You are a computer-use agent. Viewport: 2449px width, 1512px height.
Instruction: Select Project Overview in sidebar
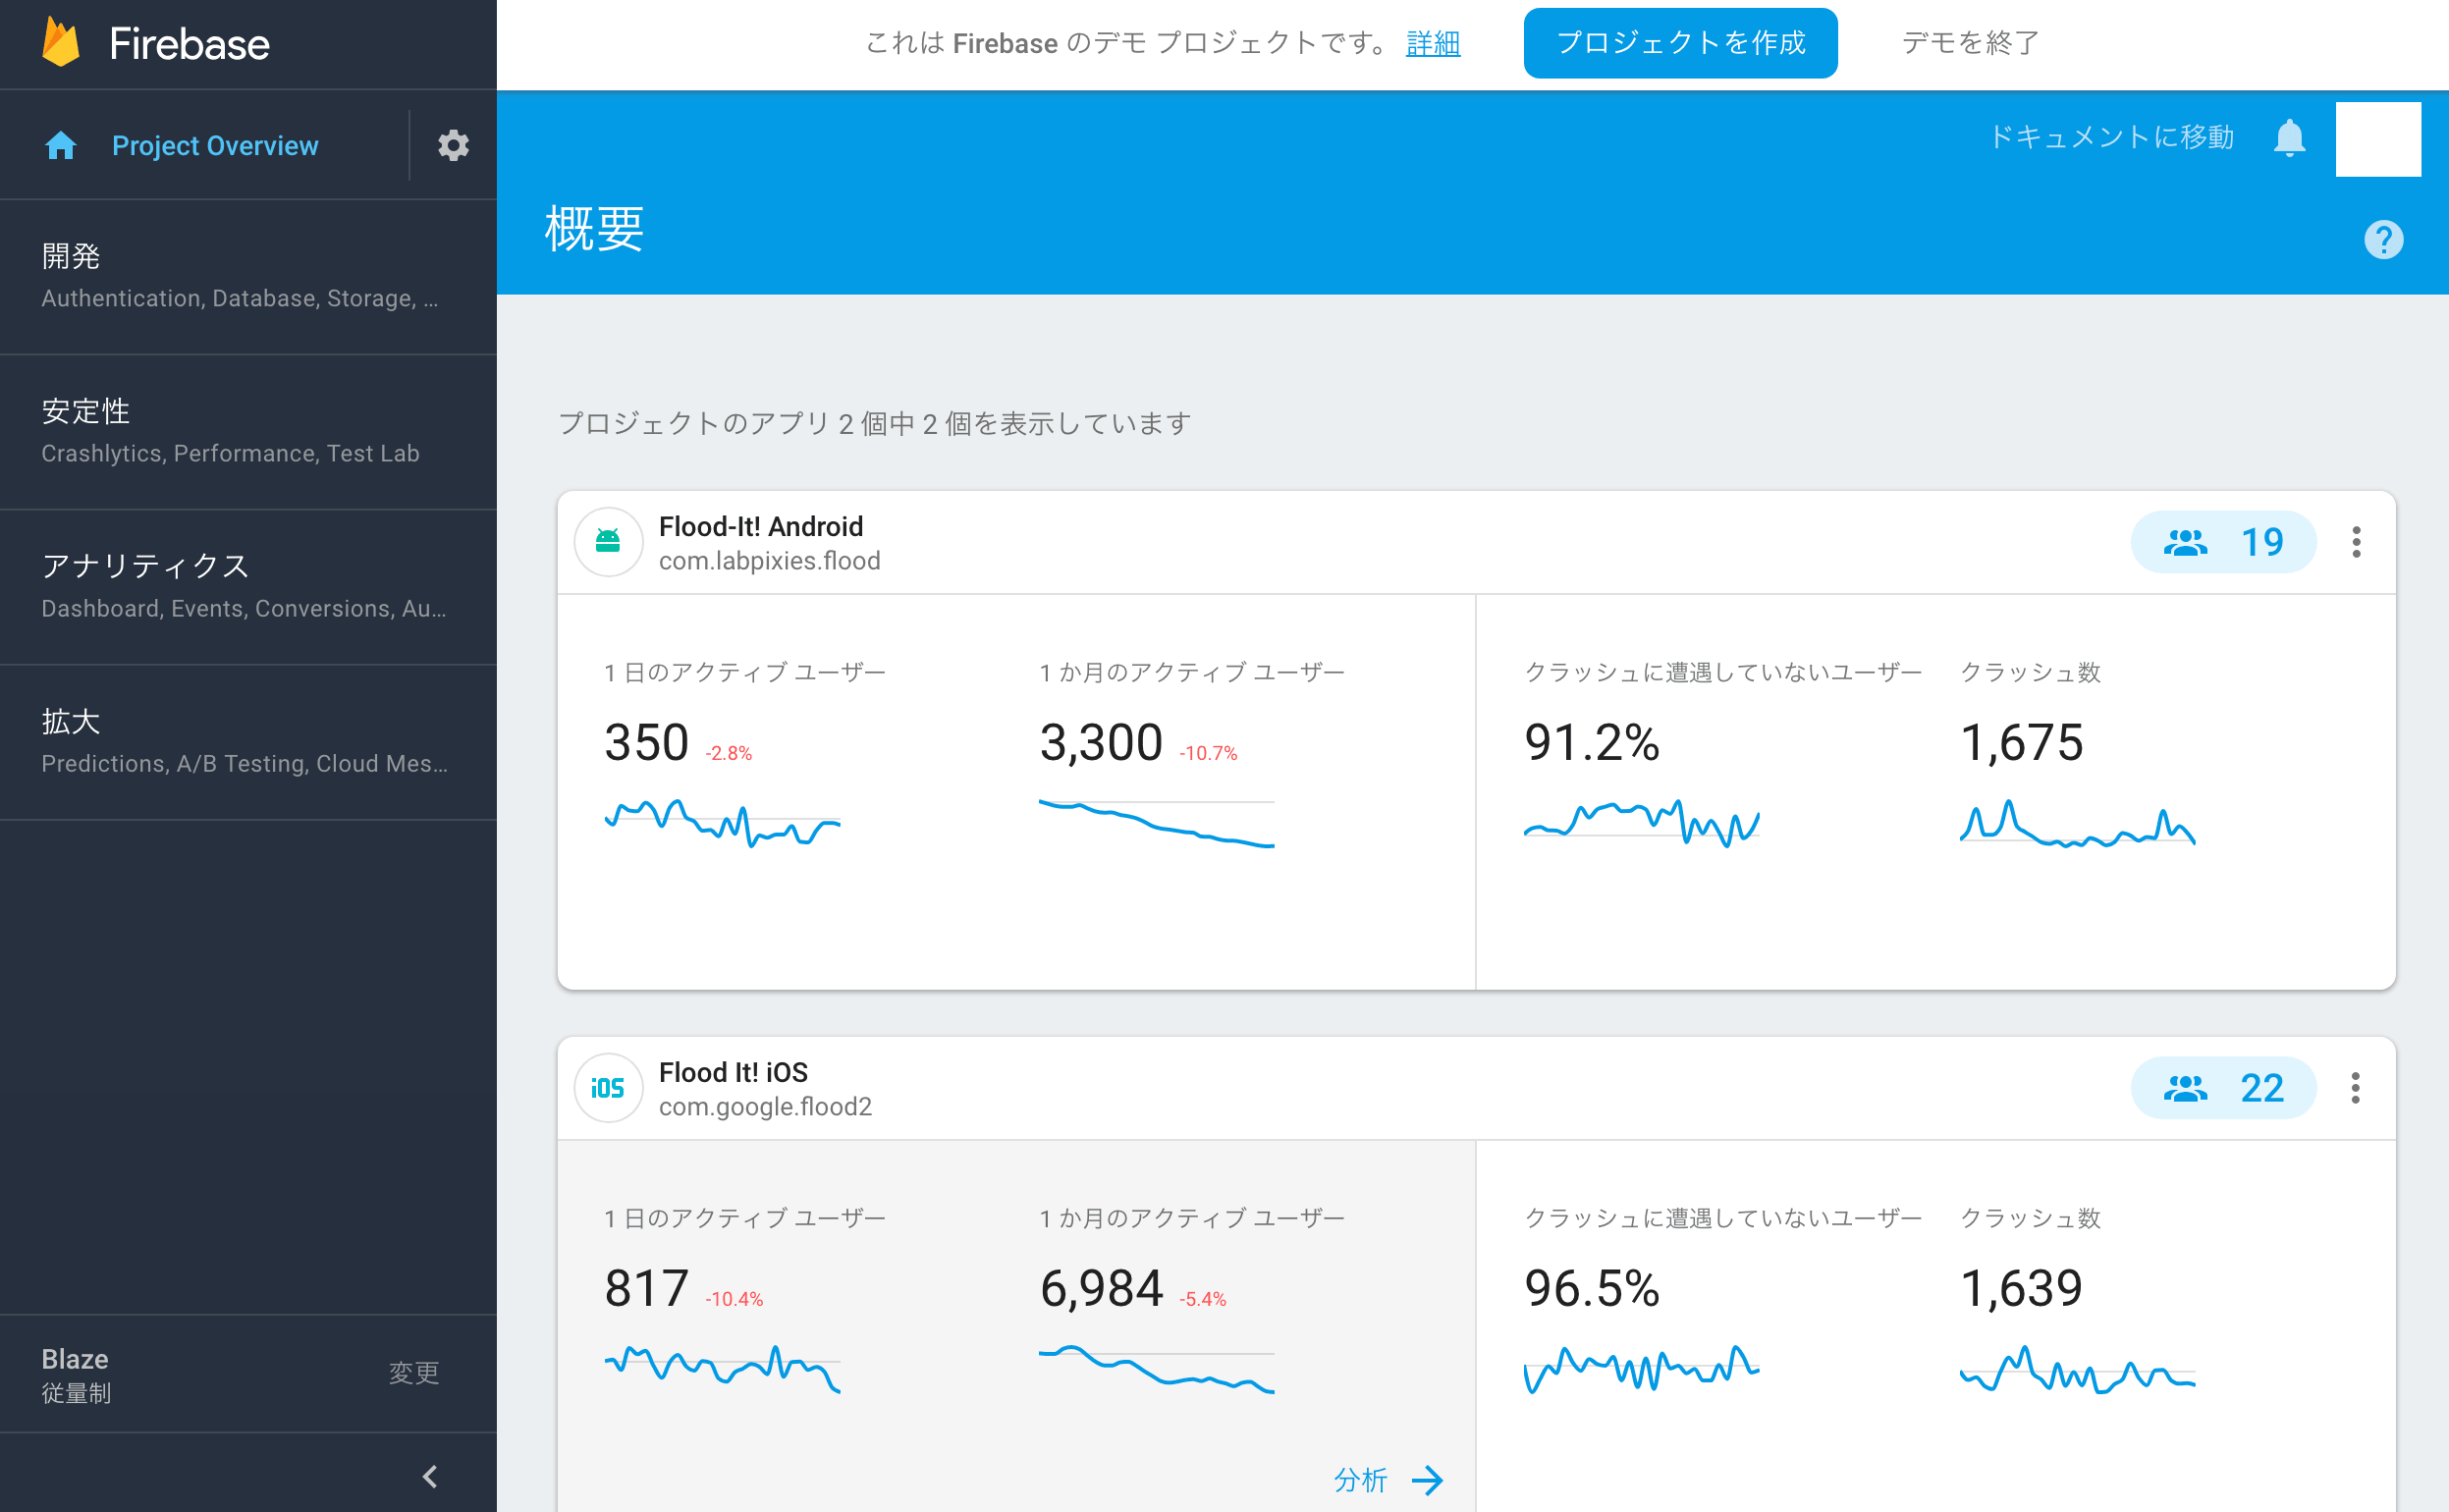click(x=215, y=146)
